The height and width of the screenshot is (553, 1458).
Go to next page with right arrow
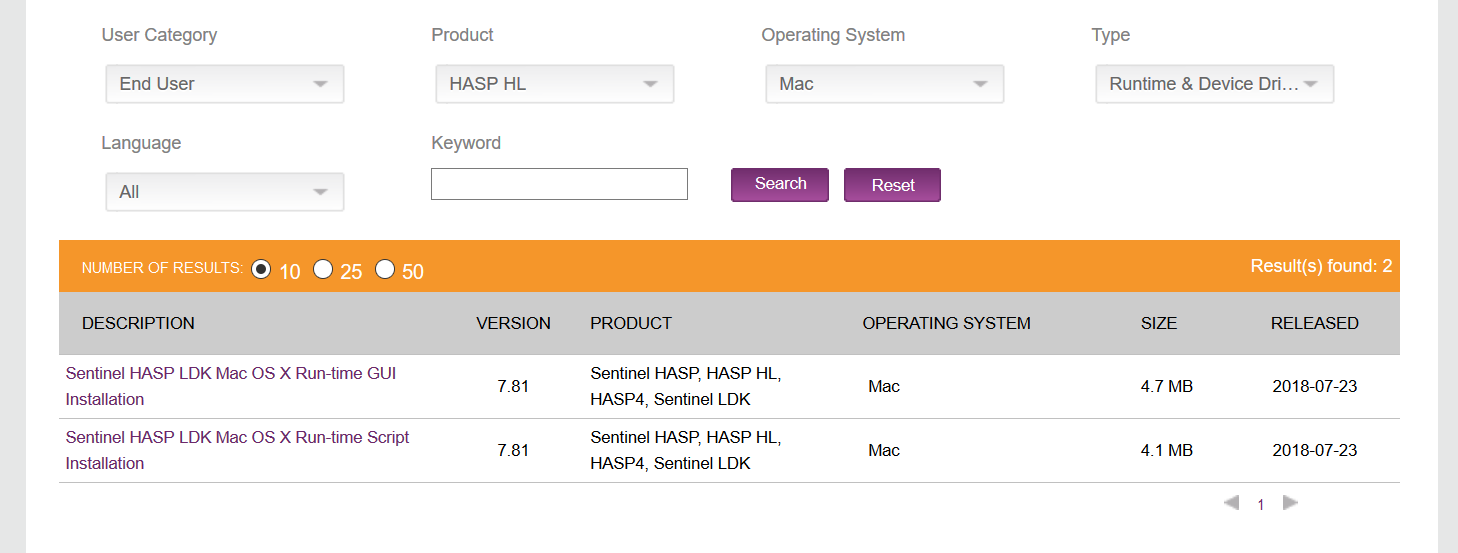(1290, 503)
